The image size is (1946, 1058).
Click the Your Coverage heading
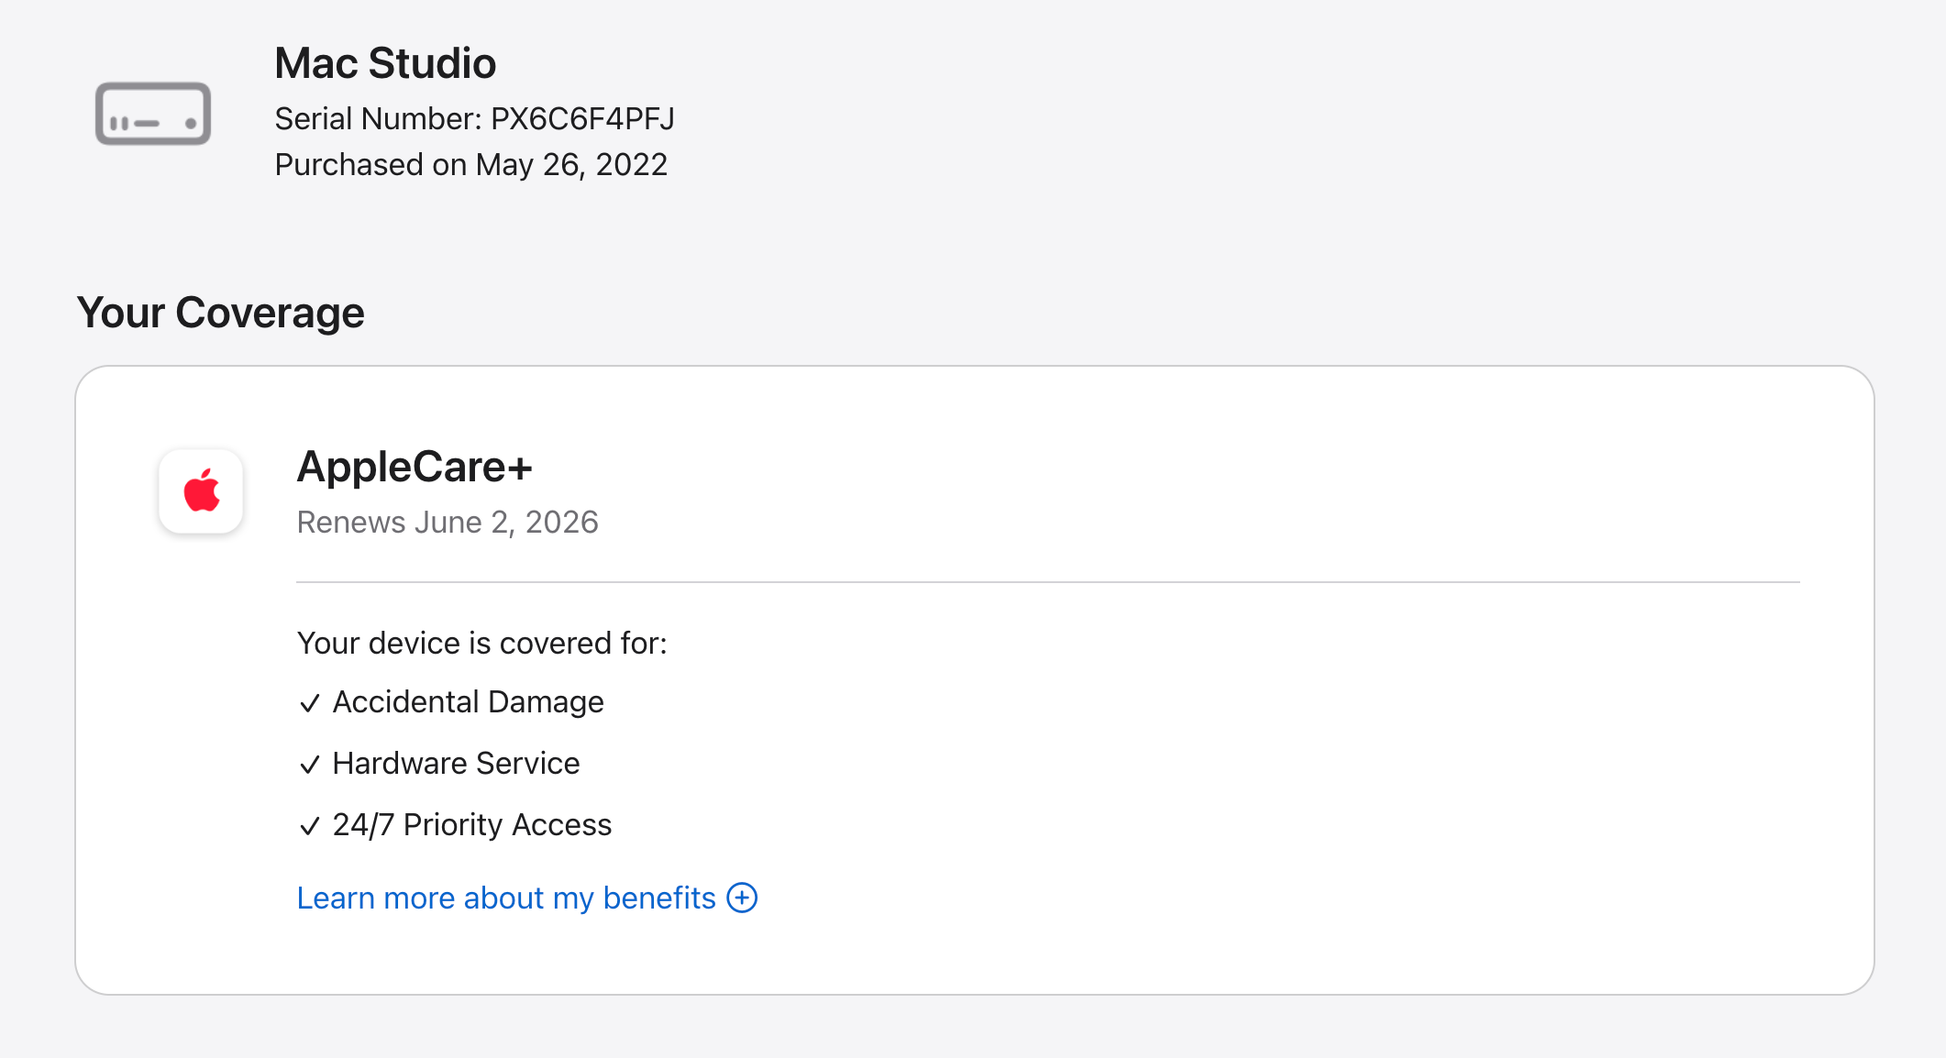click(220, 313)
